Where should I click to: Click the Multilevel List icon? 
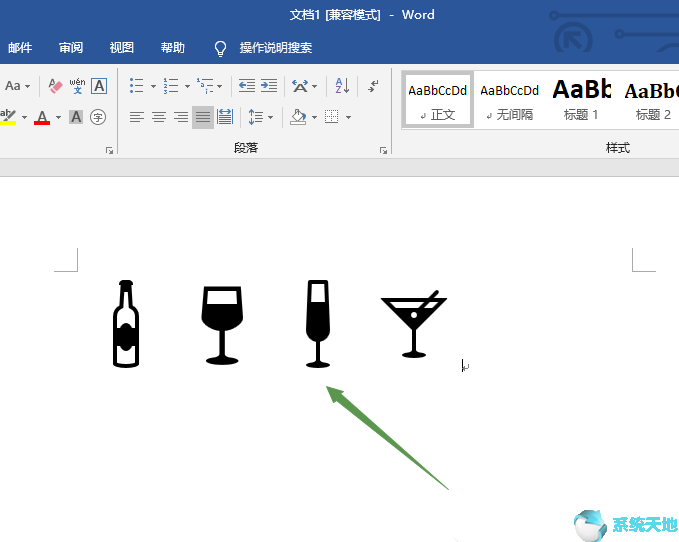205,86
